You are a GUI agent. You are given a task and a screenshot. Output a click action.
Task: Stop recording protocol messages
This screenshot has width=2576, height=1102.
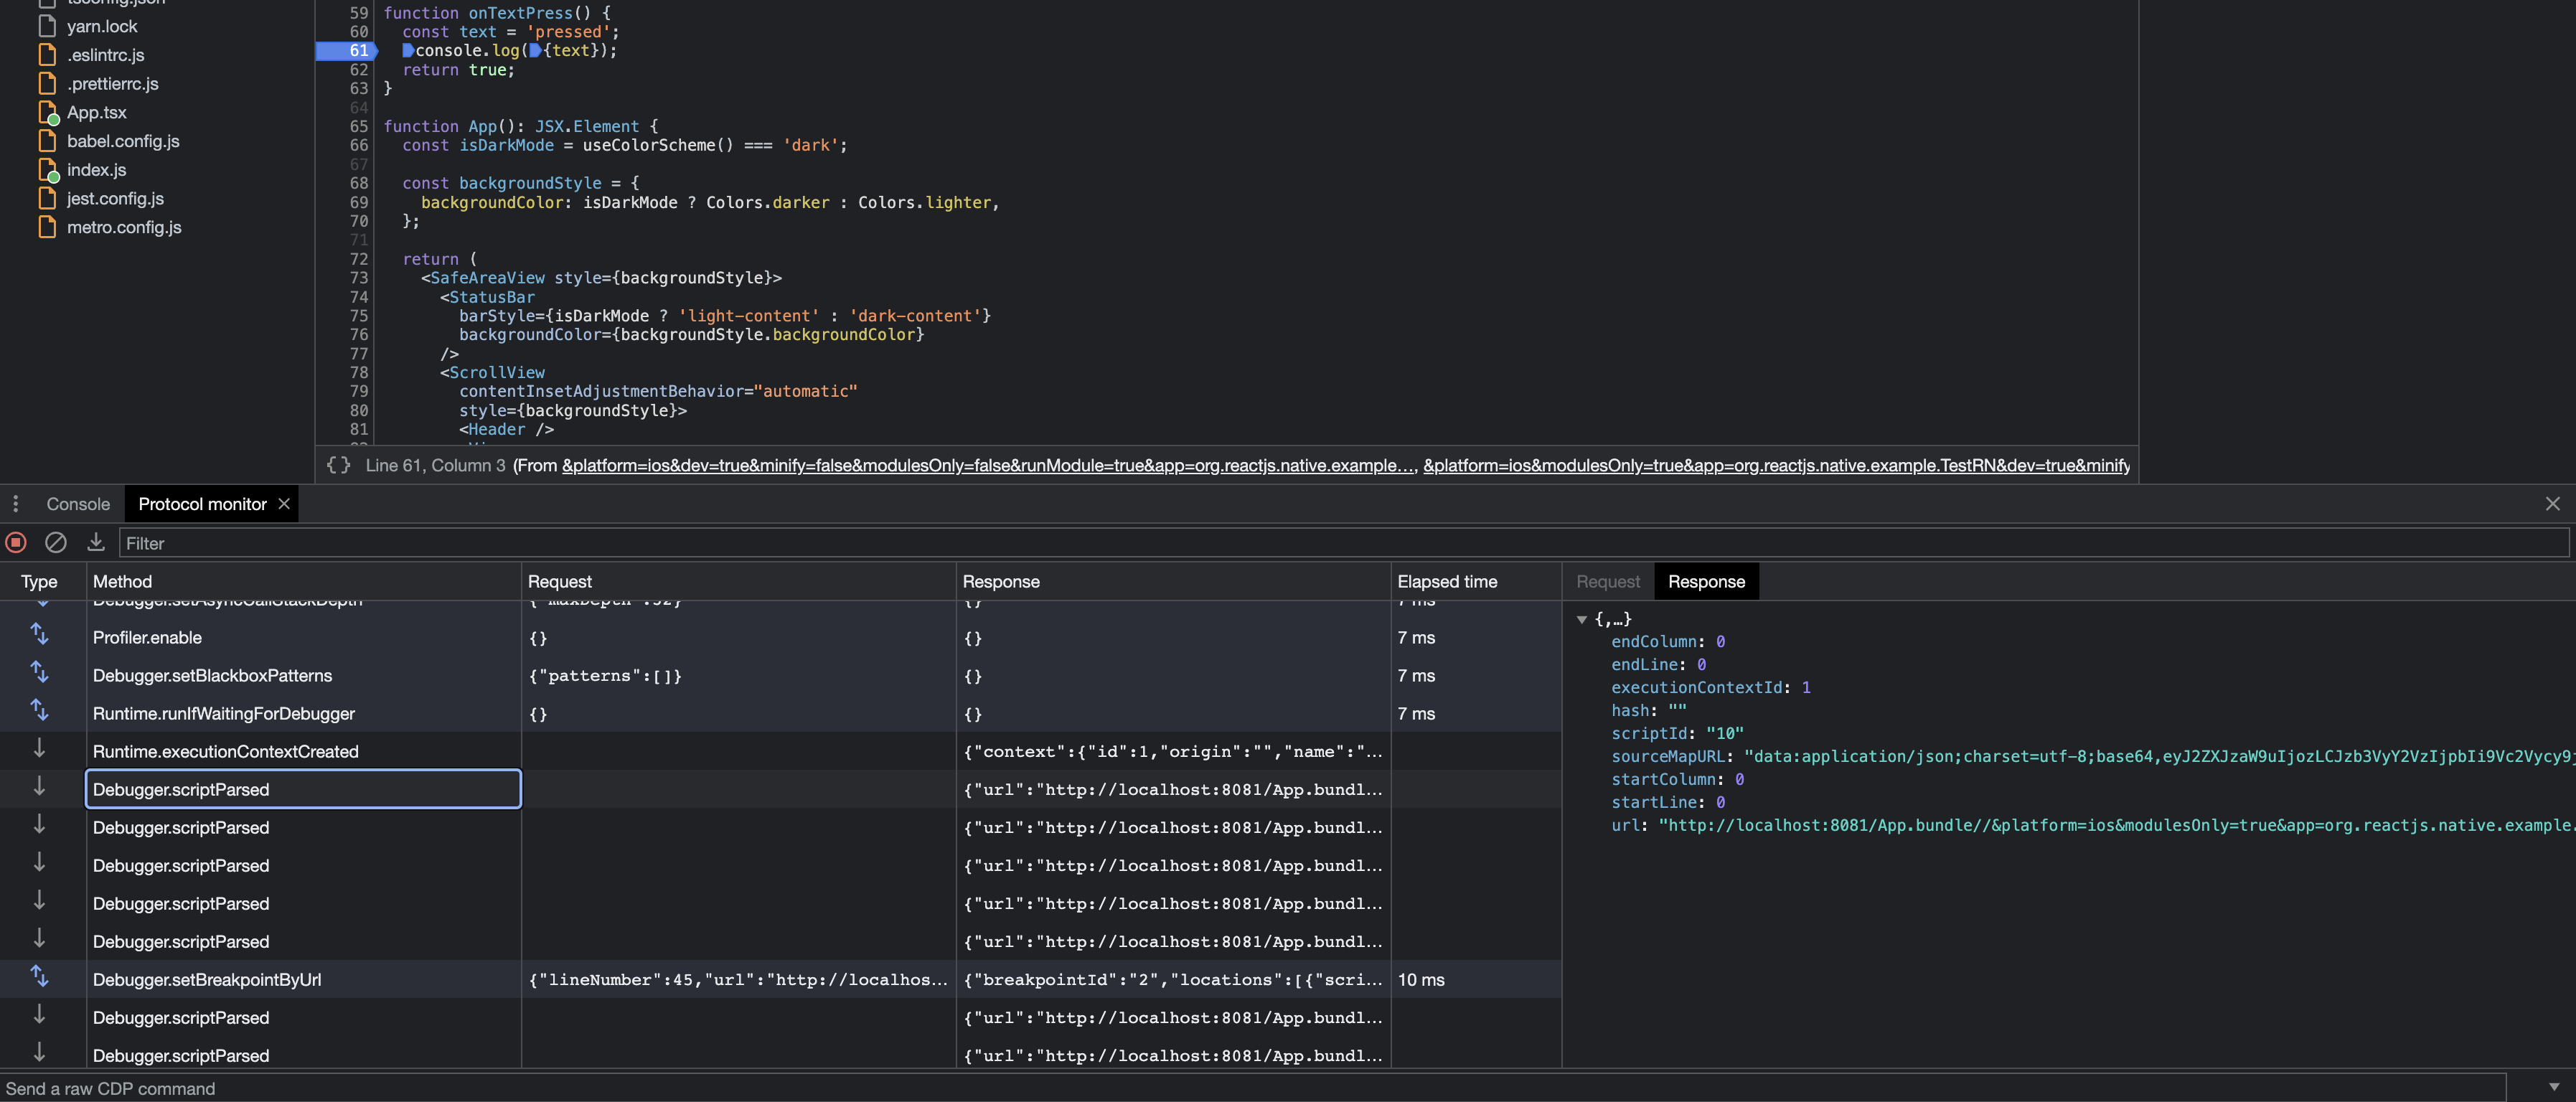click(x=15, y=543)
